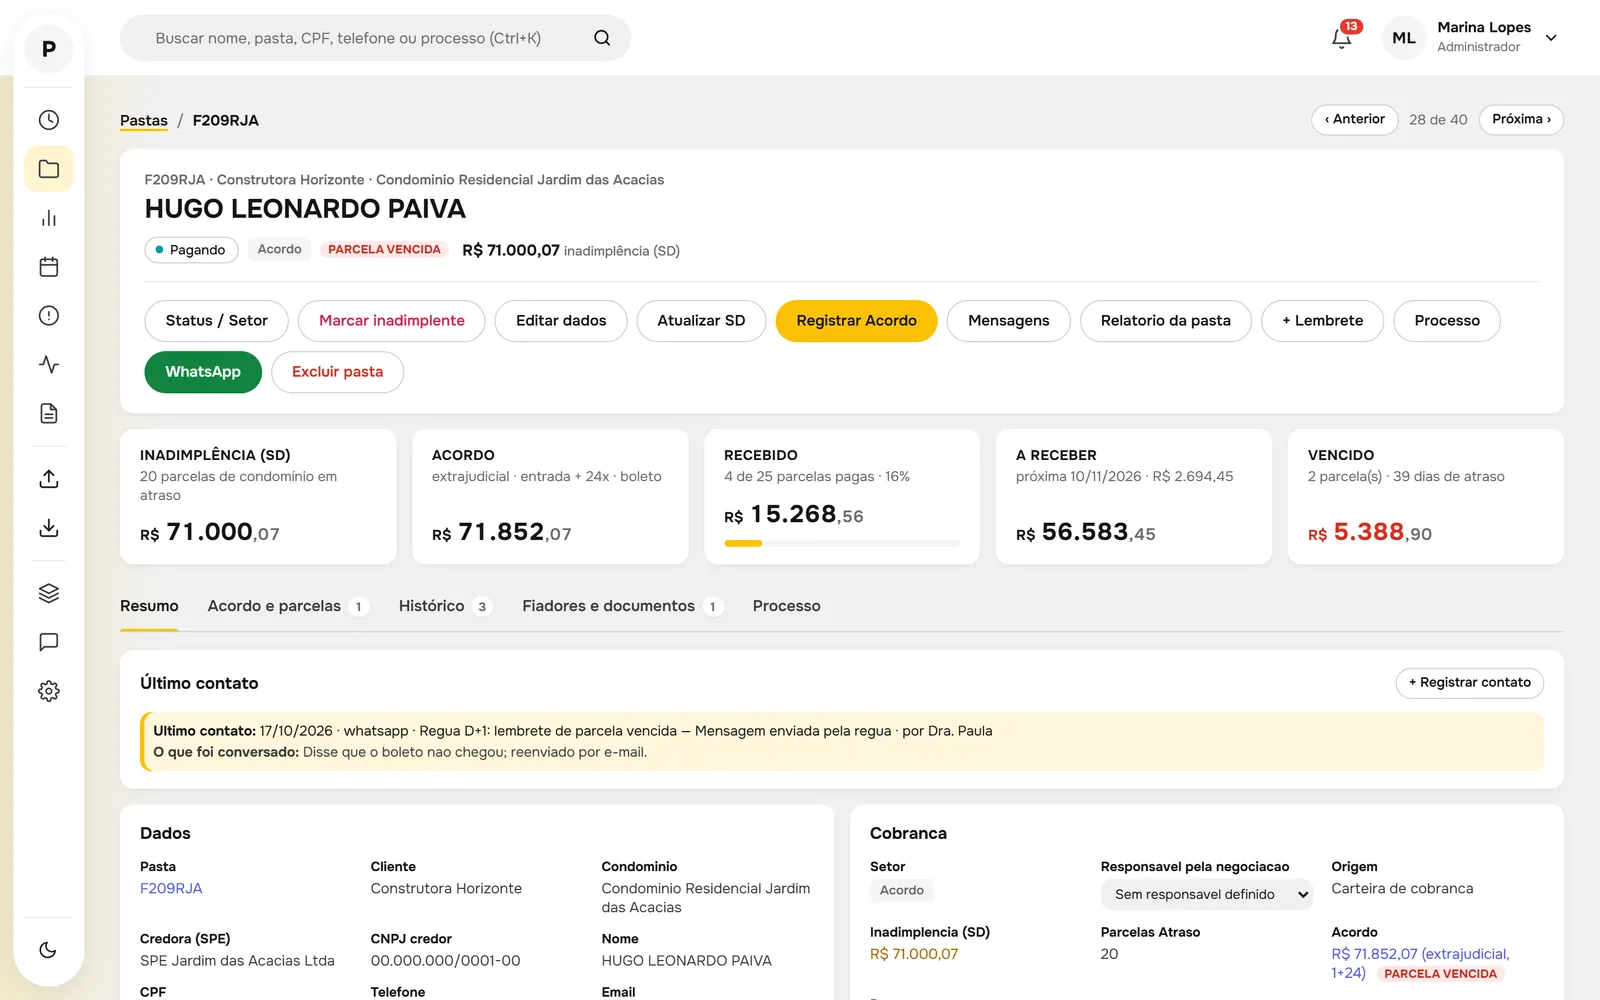
Task: Open the bar chart reports sidebar icon
Action: tap(48, 218)
